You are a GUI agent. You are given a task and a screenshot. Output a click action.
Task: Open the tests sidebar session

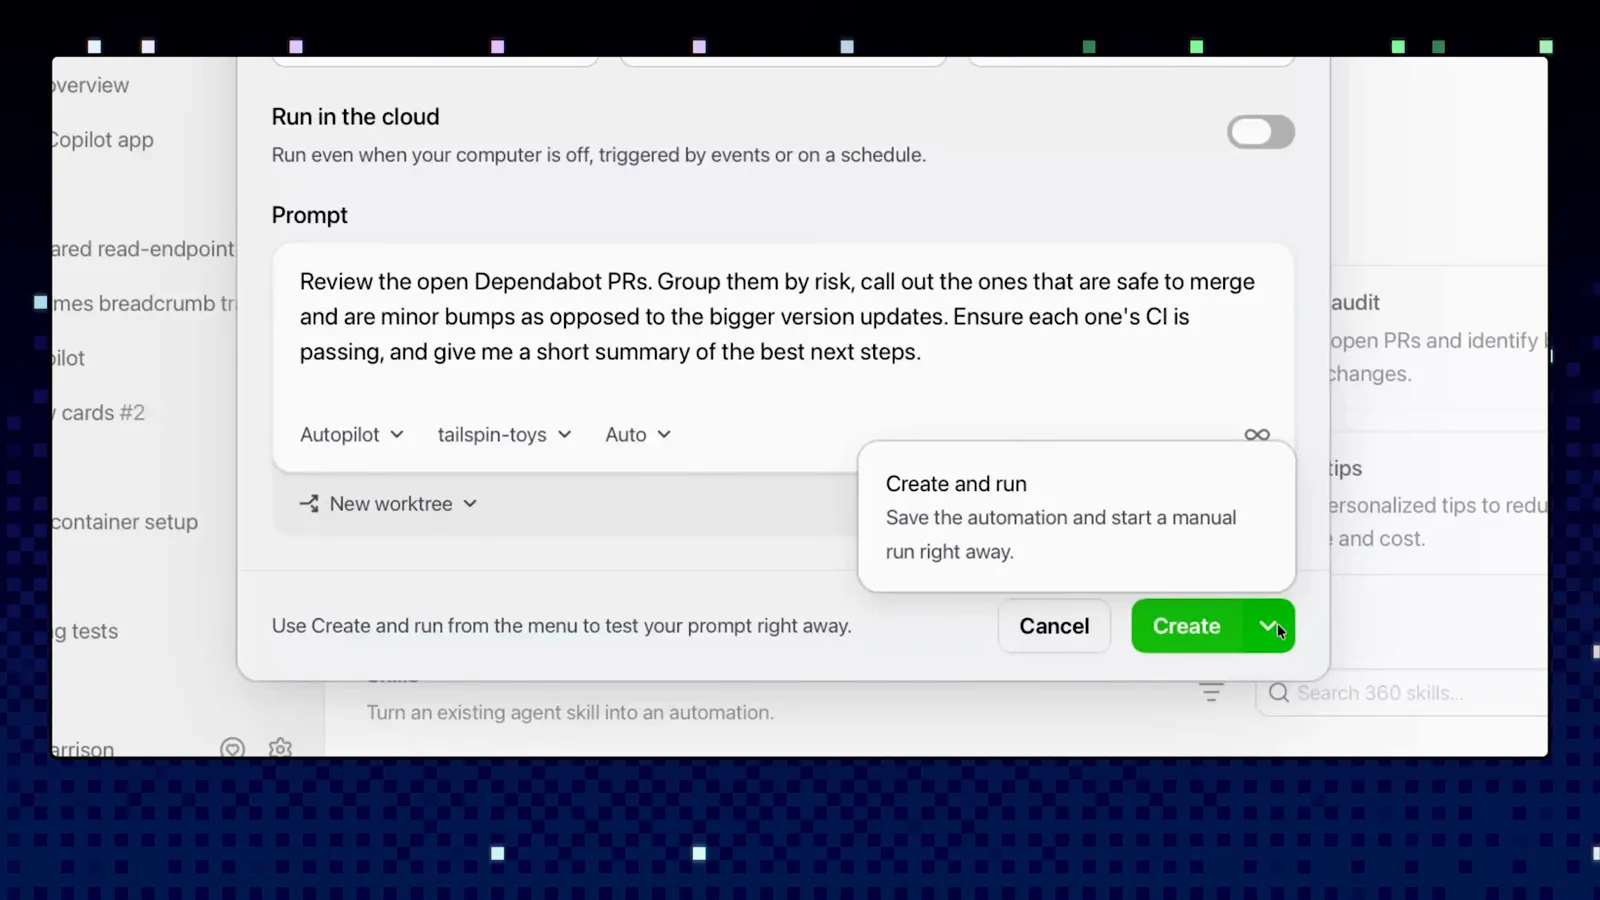pos(85,631)
